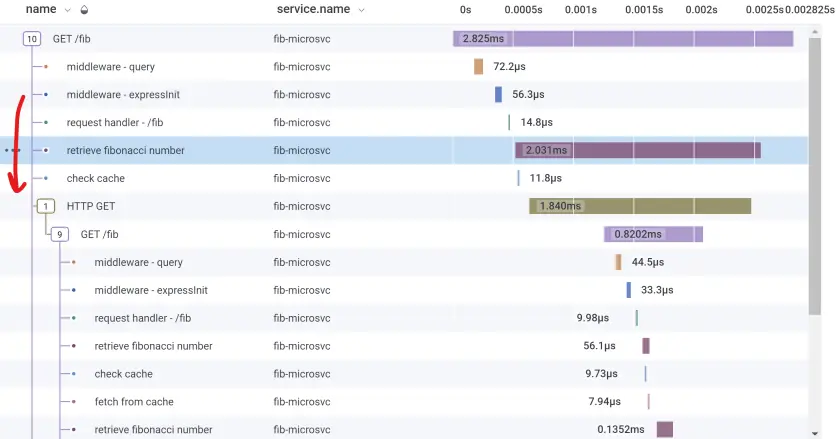
Task: Click the 2.825ms root span duration bar
Action: [622, 39]
